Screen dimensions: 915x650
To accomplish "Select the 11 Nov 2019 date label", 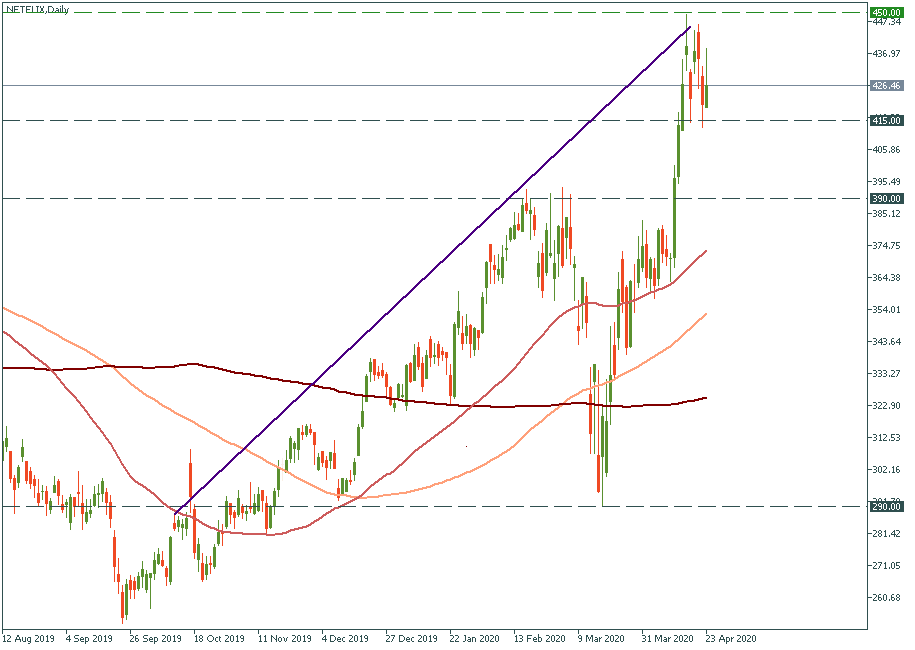I will [x=283, y=637].
